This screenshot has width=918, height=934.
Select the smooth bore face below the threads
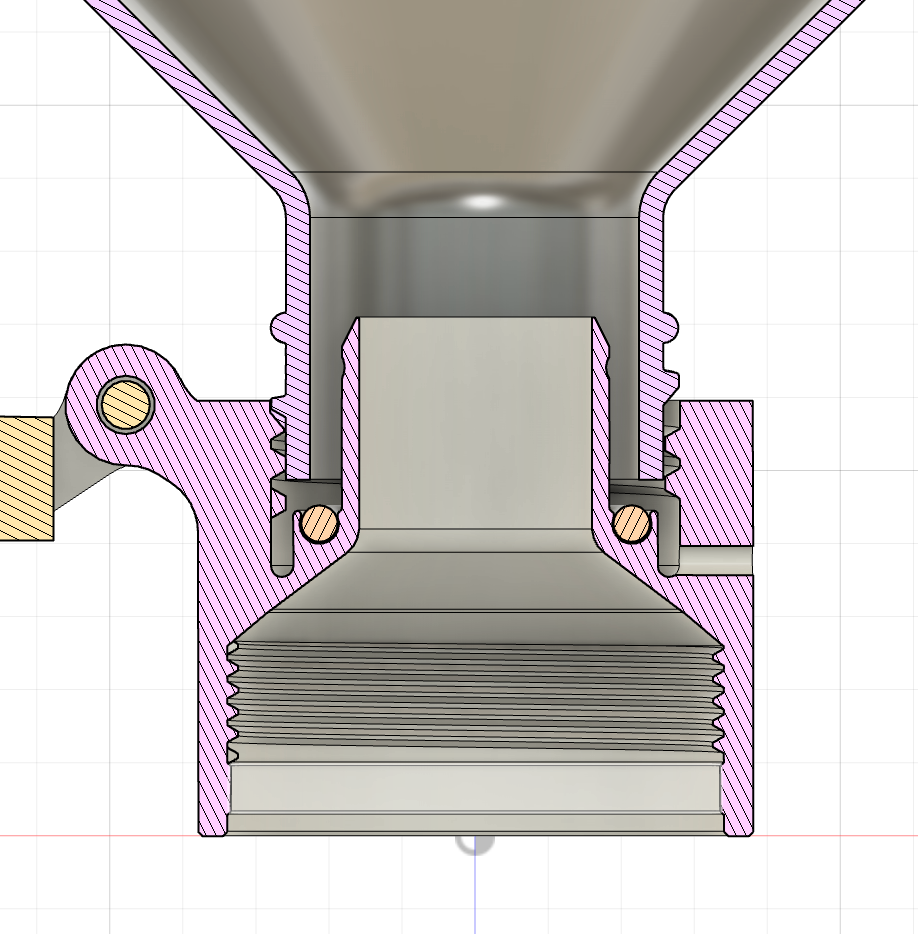pos(475,788)
